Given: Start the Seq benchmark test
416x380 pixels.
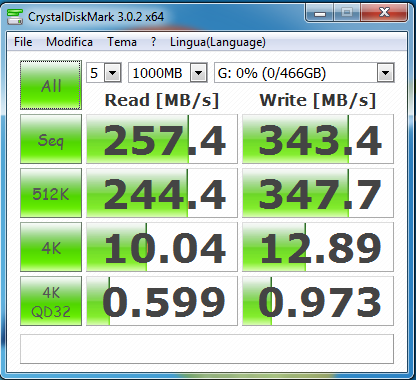Looking at the screenshot, I should pos(51,139).
